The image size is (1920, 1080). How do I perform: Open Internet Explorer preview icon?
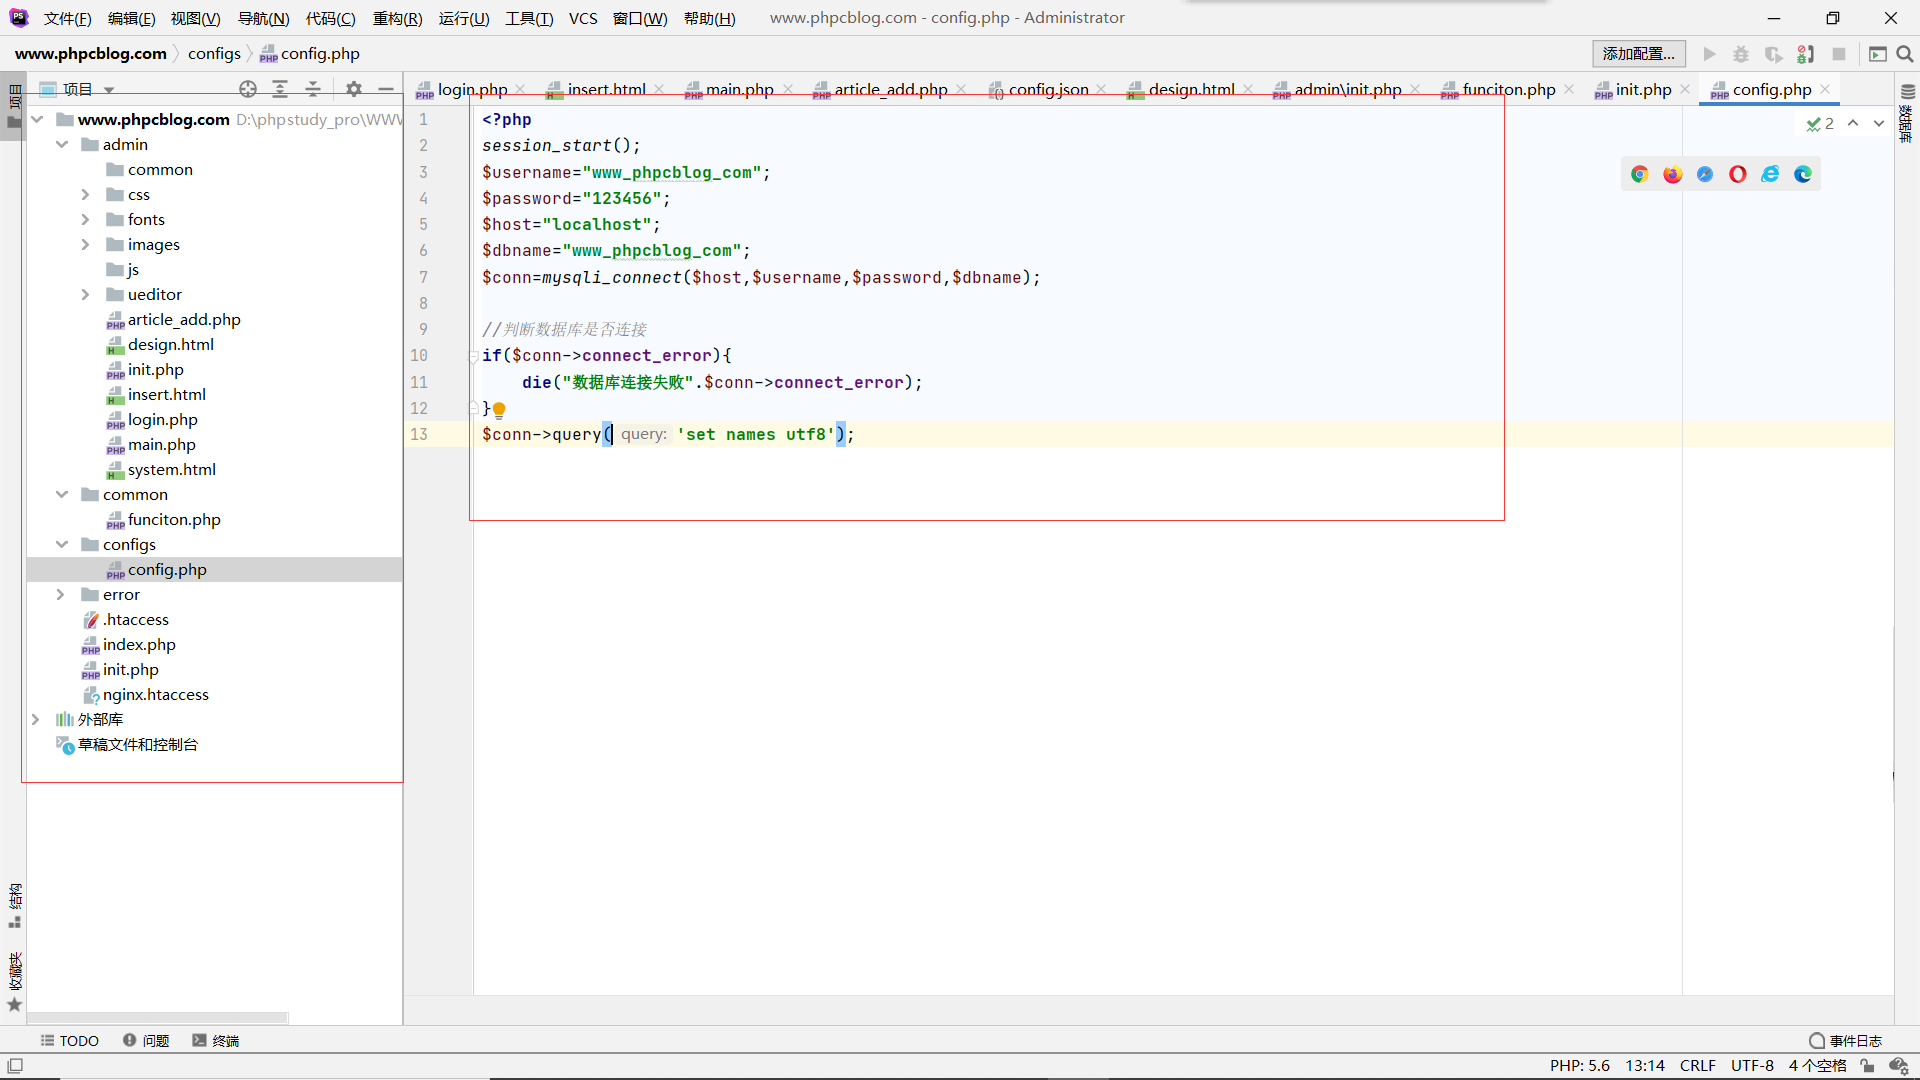coord(1771,174)
